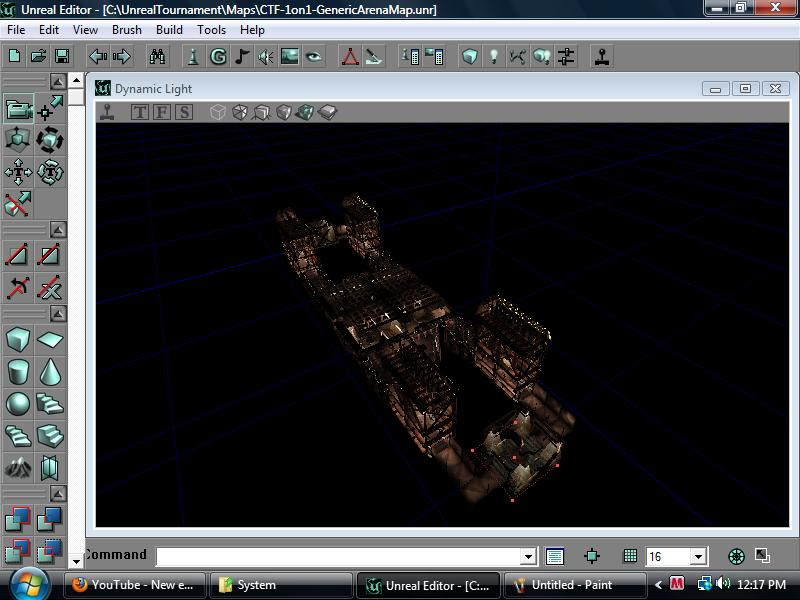Select the Sphere brush builder

[16, 406]
